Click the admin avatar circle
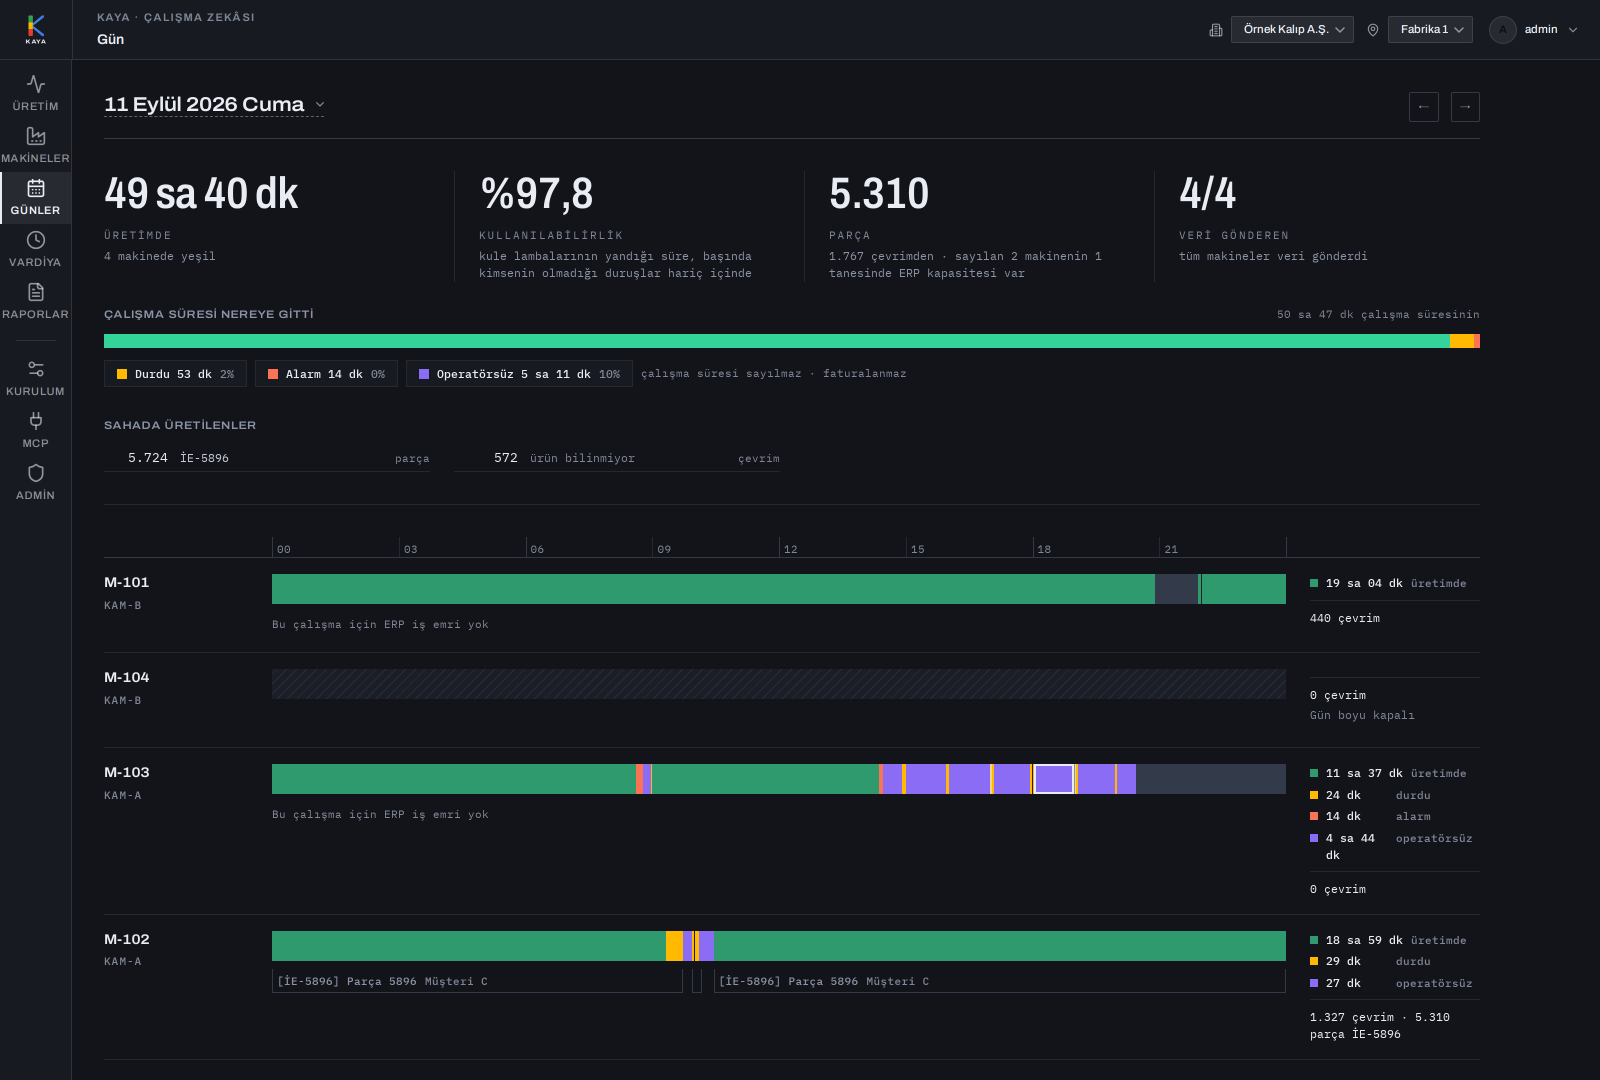 click(1503, 30)
